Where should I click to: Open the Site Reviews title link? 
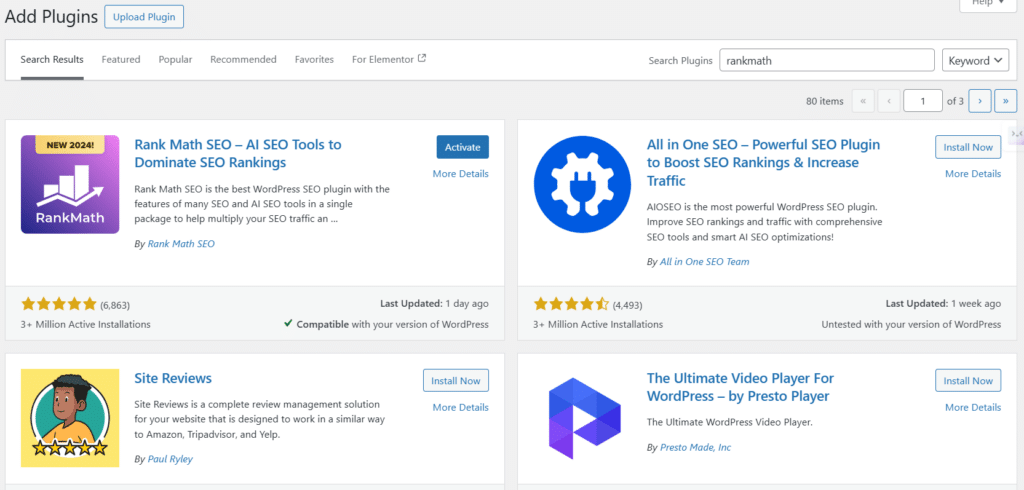click(x=173, y=378)
